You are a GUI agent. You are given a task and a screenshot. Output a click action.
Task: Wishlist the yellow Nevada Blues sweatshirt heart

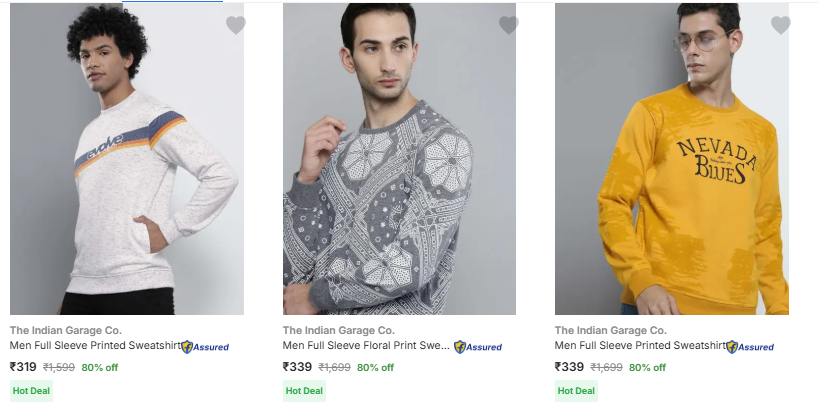pyautogui.click(x=780, y=25)
